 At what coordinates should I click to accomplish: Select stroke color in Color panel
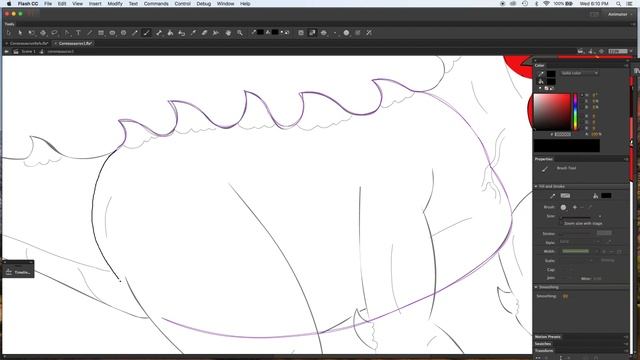tap(551, 74)
